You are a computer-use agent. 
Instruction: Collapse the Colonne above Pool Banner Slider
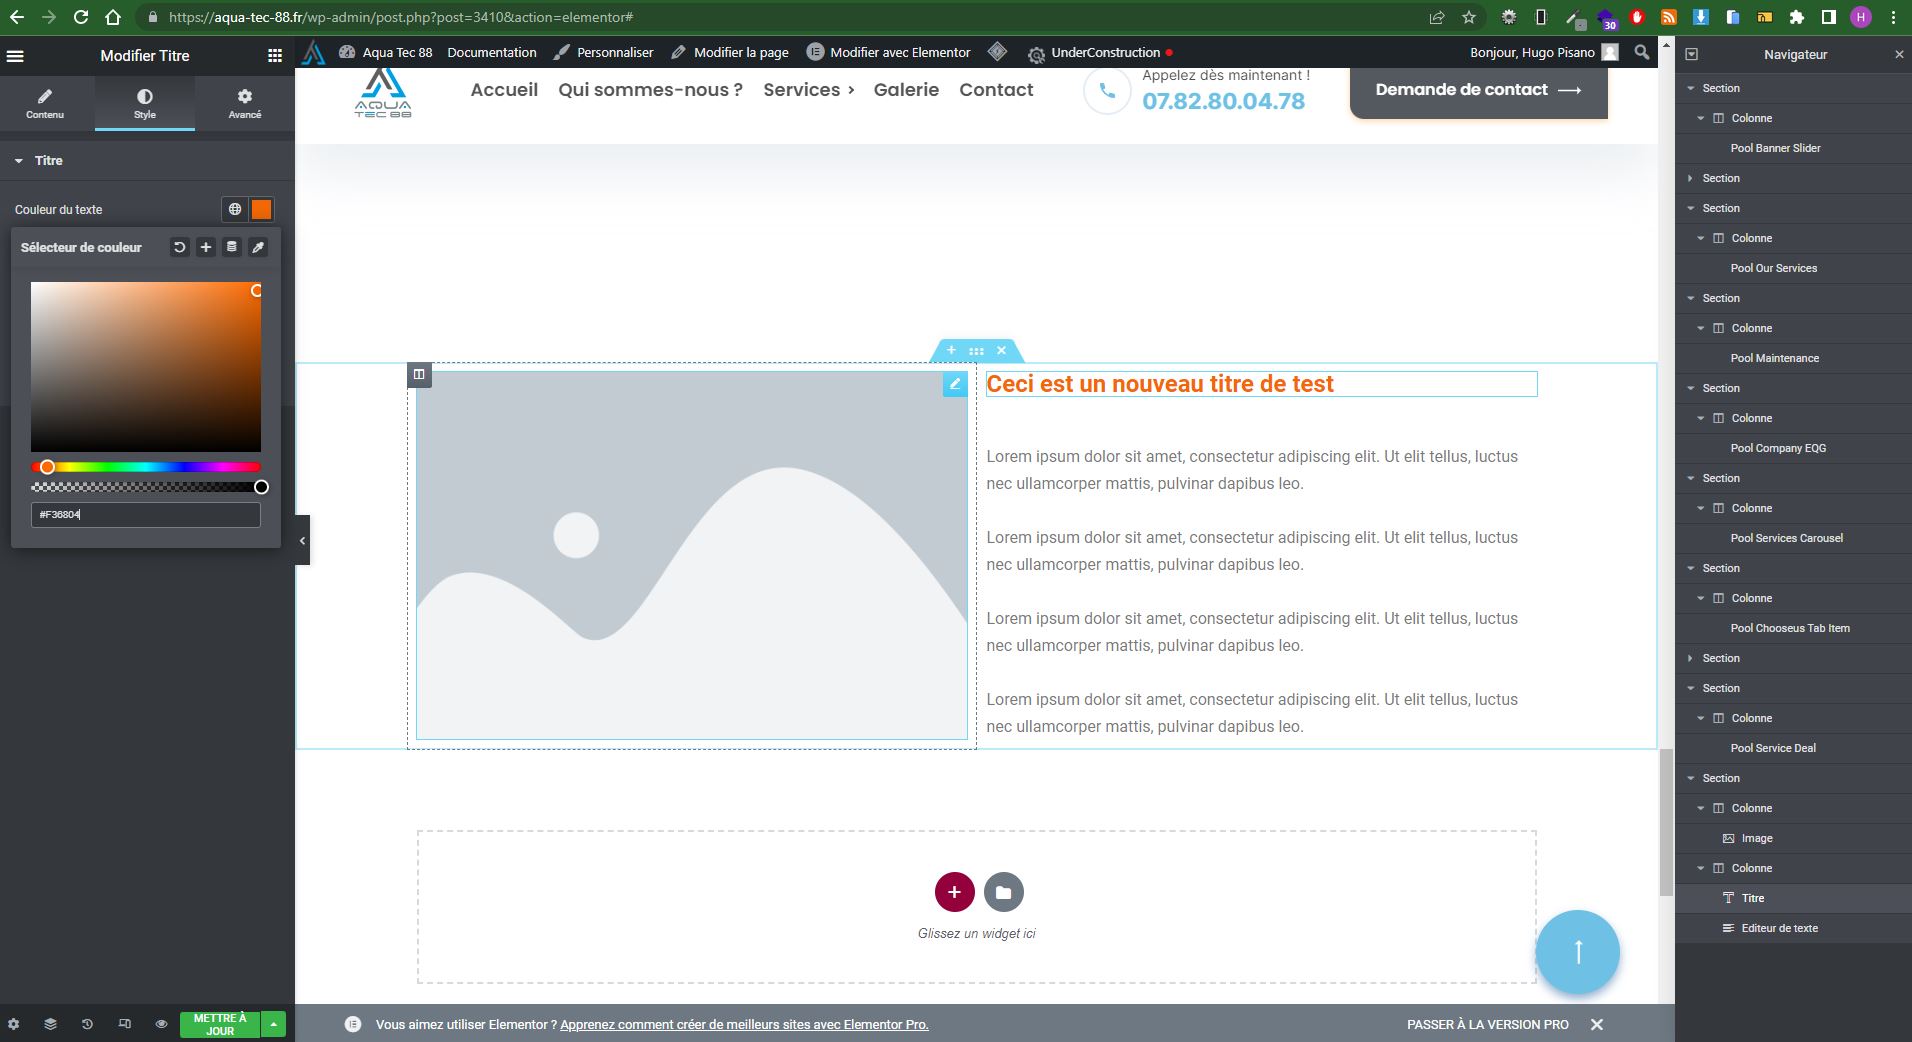coord(1701,118)
